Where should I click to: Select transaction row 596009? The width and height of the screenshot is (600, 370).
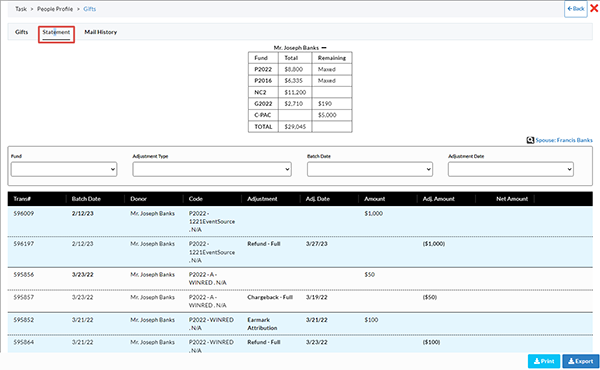coord(300,222)
